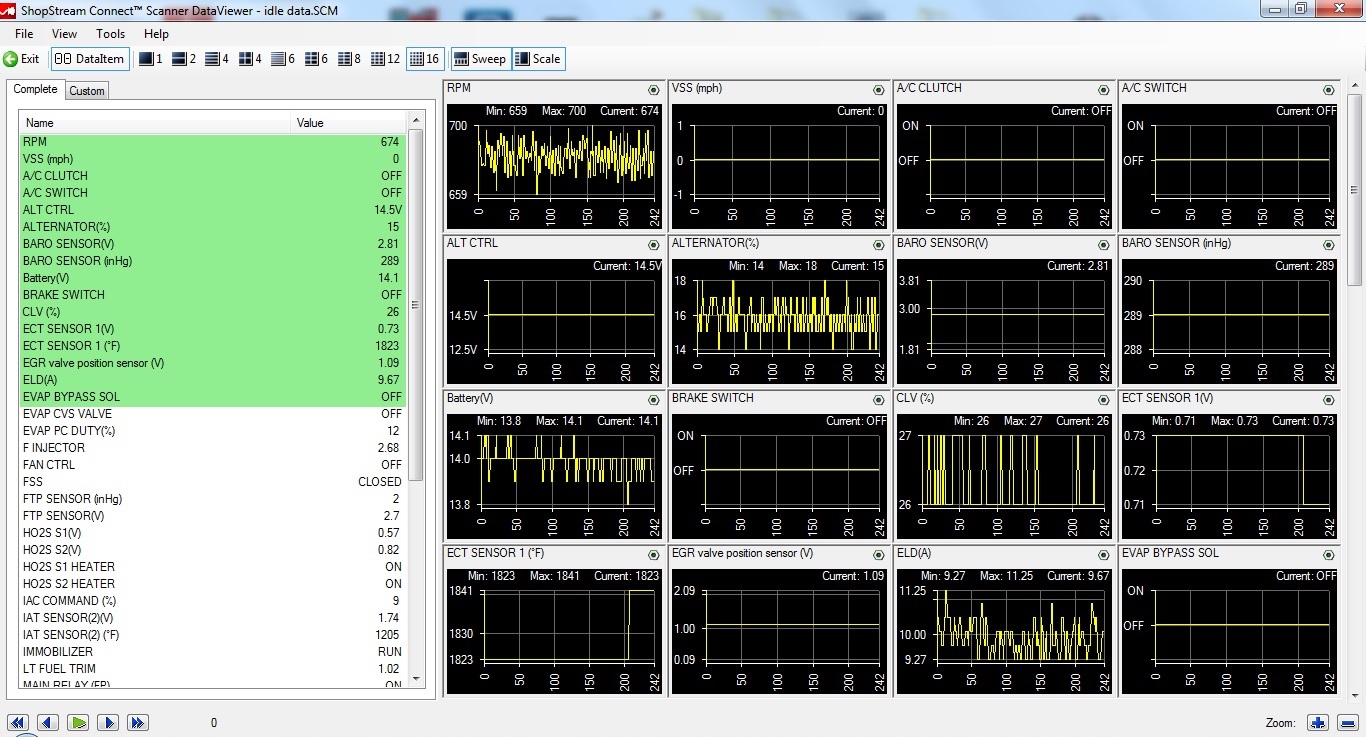Click the round button on RPM graph header

click(654, 90)
